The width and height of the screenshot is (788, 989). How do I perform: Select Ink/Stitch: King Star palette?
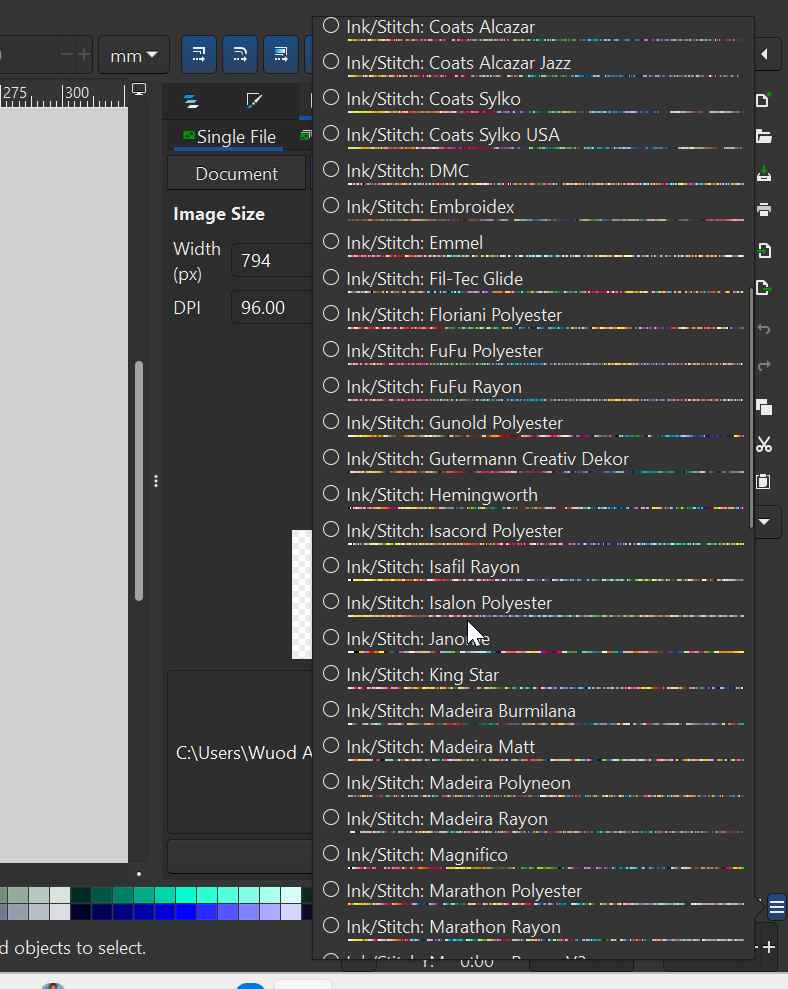(x=533, y=676)
